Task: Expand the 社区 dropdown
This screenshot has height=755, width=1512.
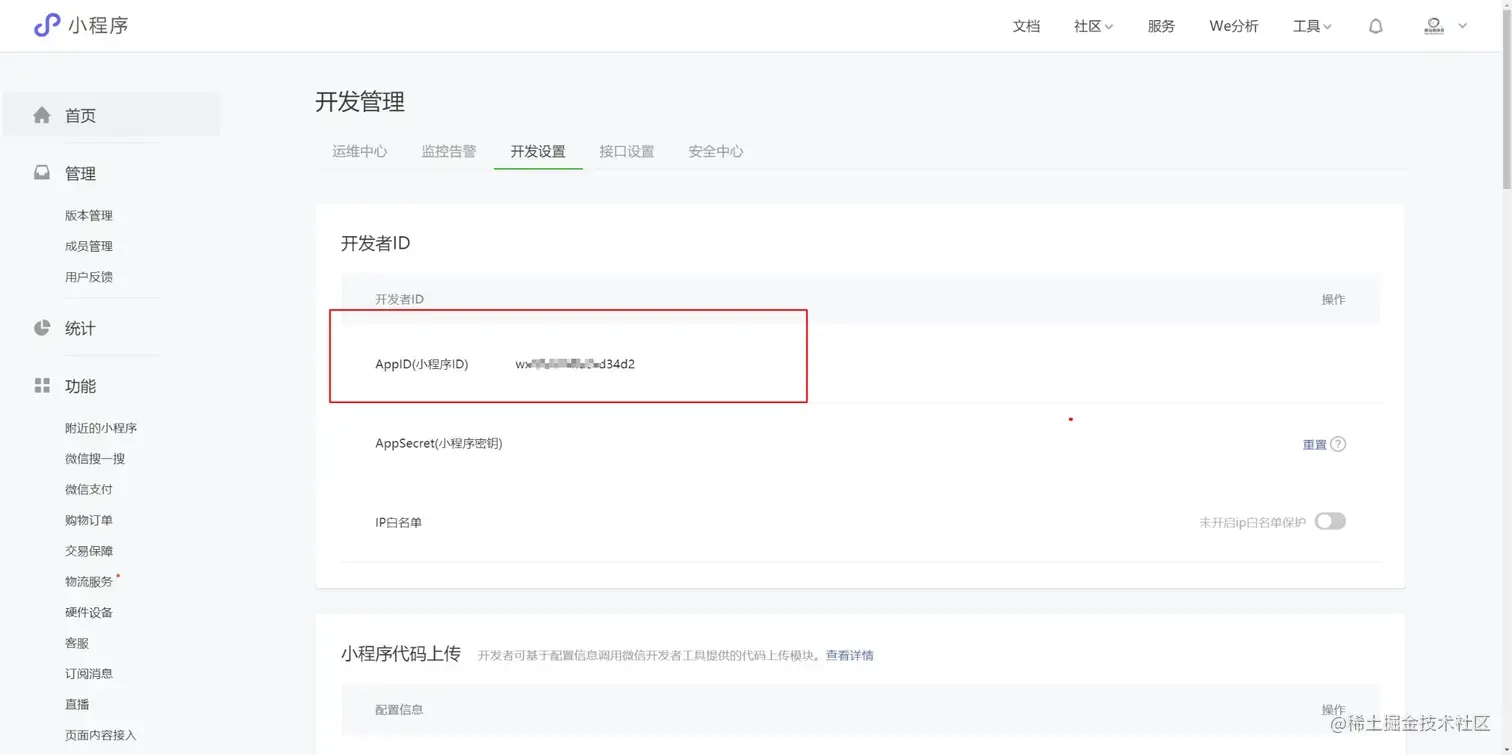Action: [x=1092, y=26]
